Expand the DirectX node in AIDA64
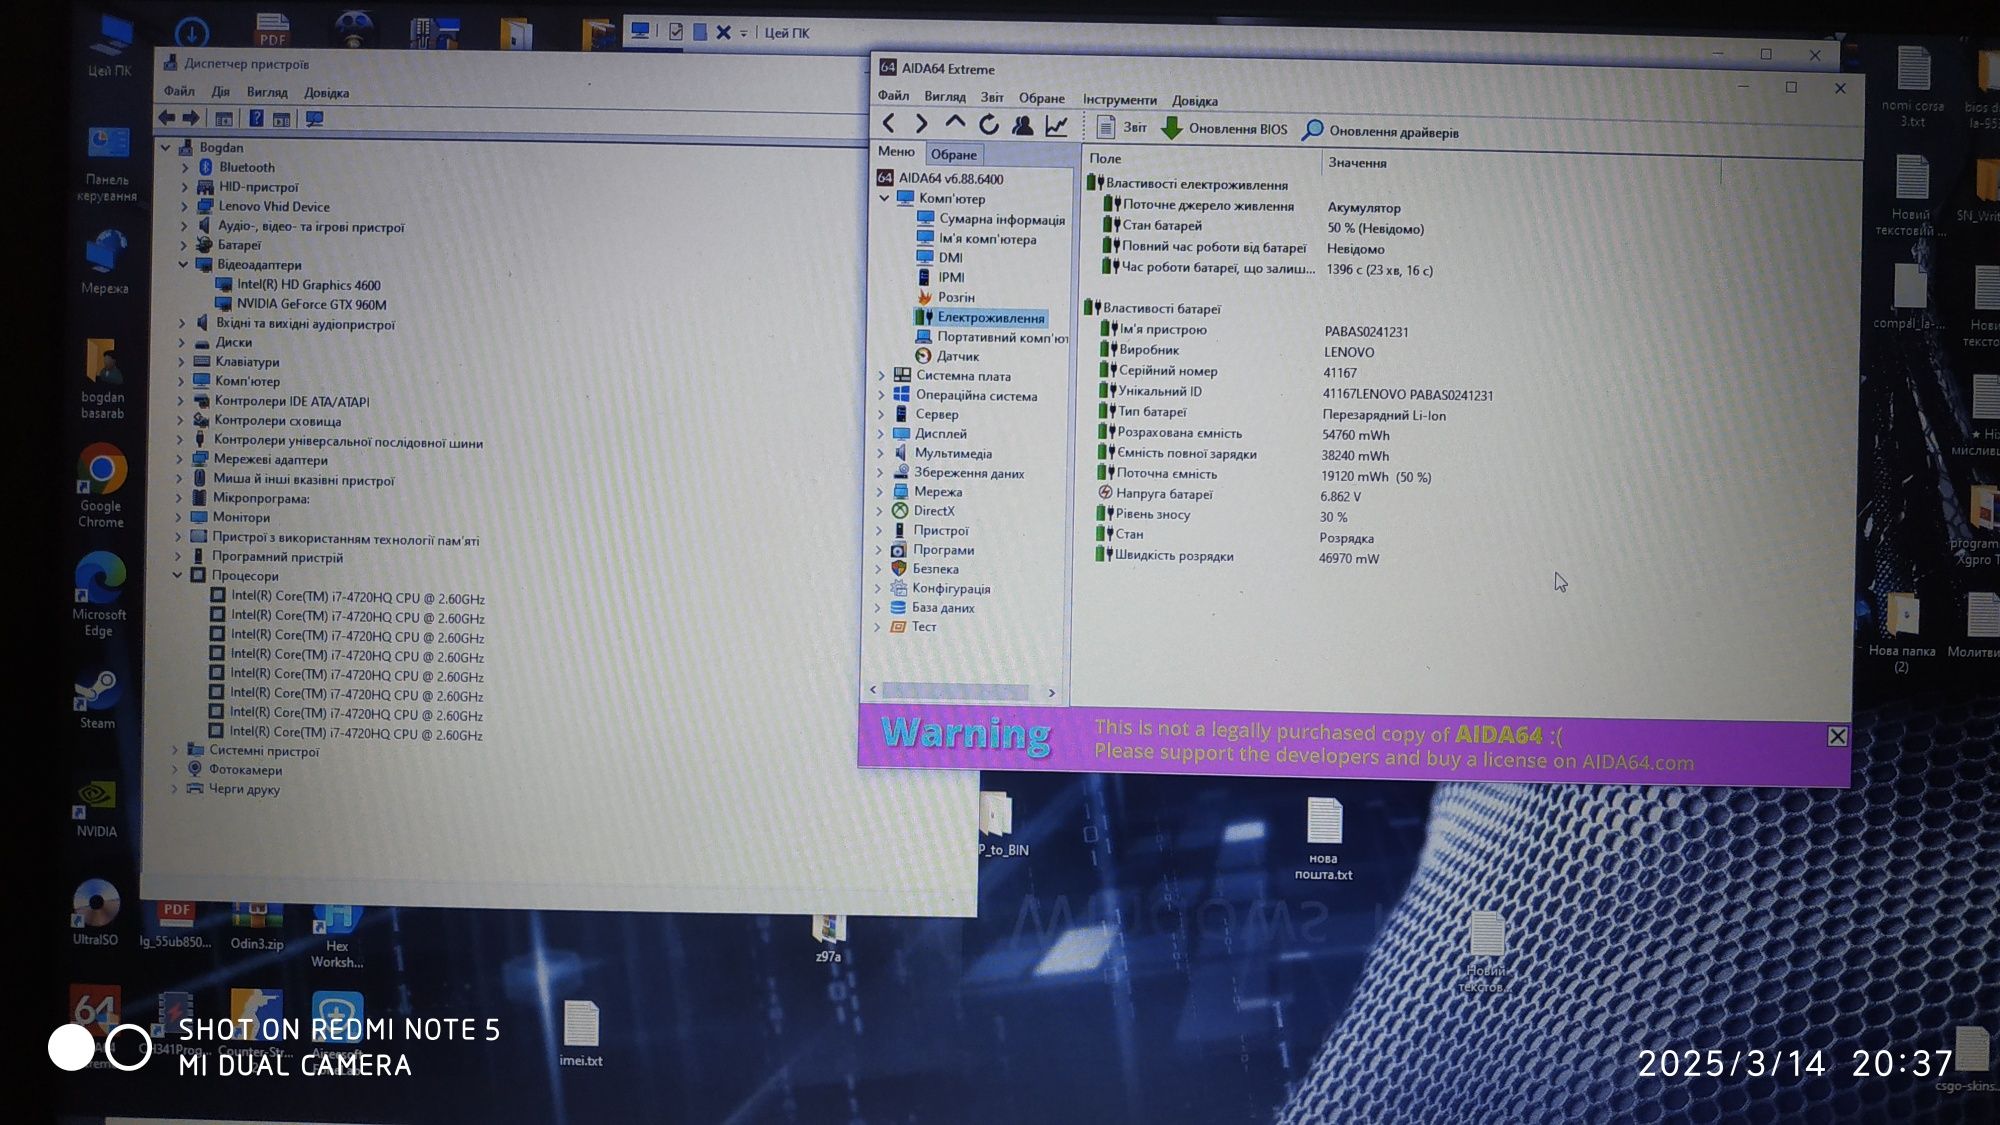Screen dimensions: 2000x1125 pos(879,511)
